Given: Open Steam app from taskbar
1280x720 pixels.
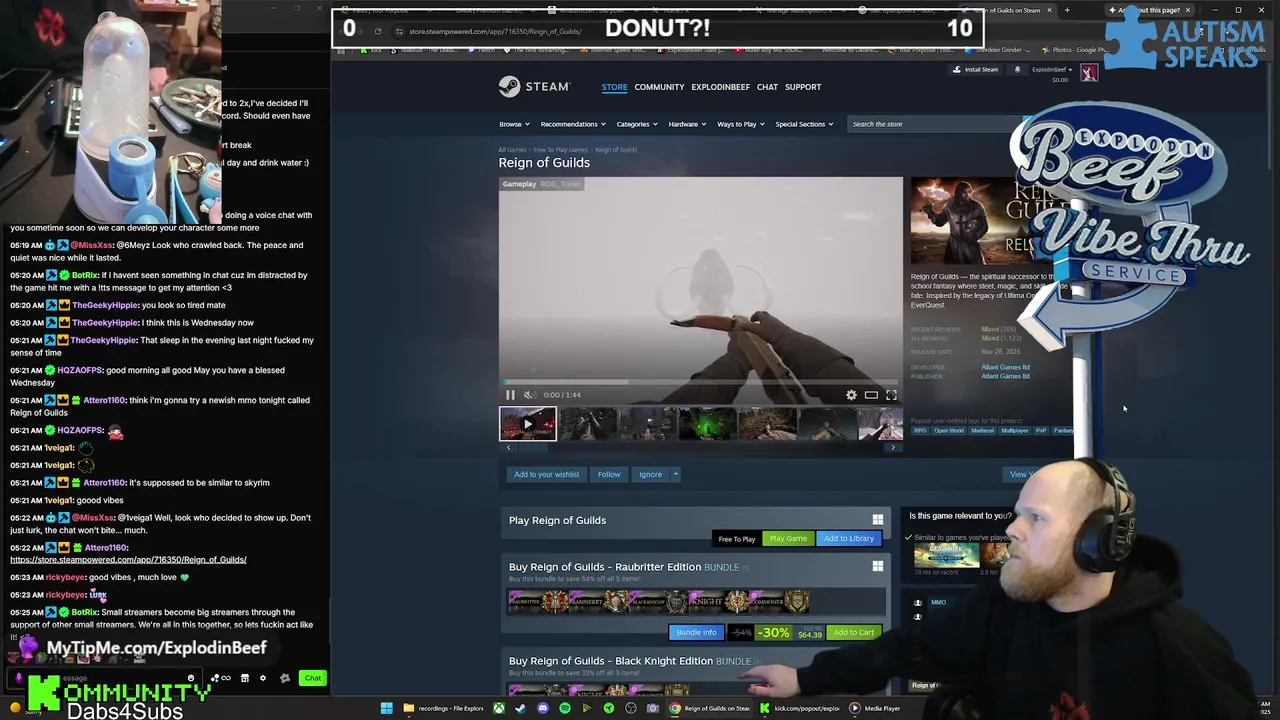Looking at the screenshot, I should click(520, 708).
